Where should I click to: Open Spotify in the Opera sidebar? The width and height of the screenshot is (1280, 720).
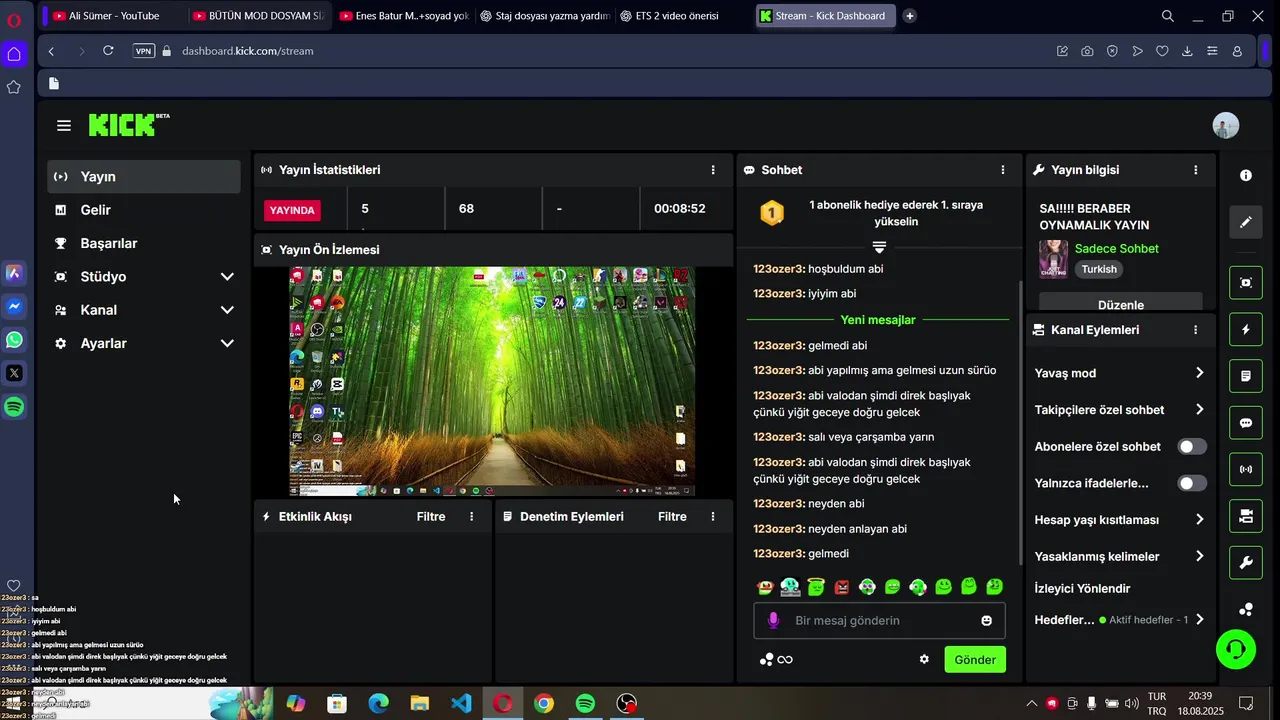tap(14, 407)
